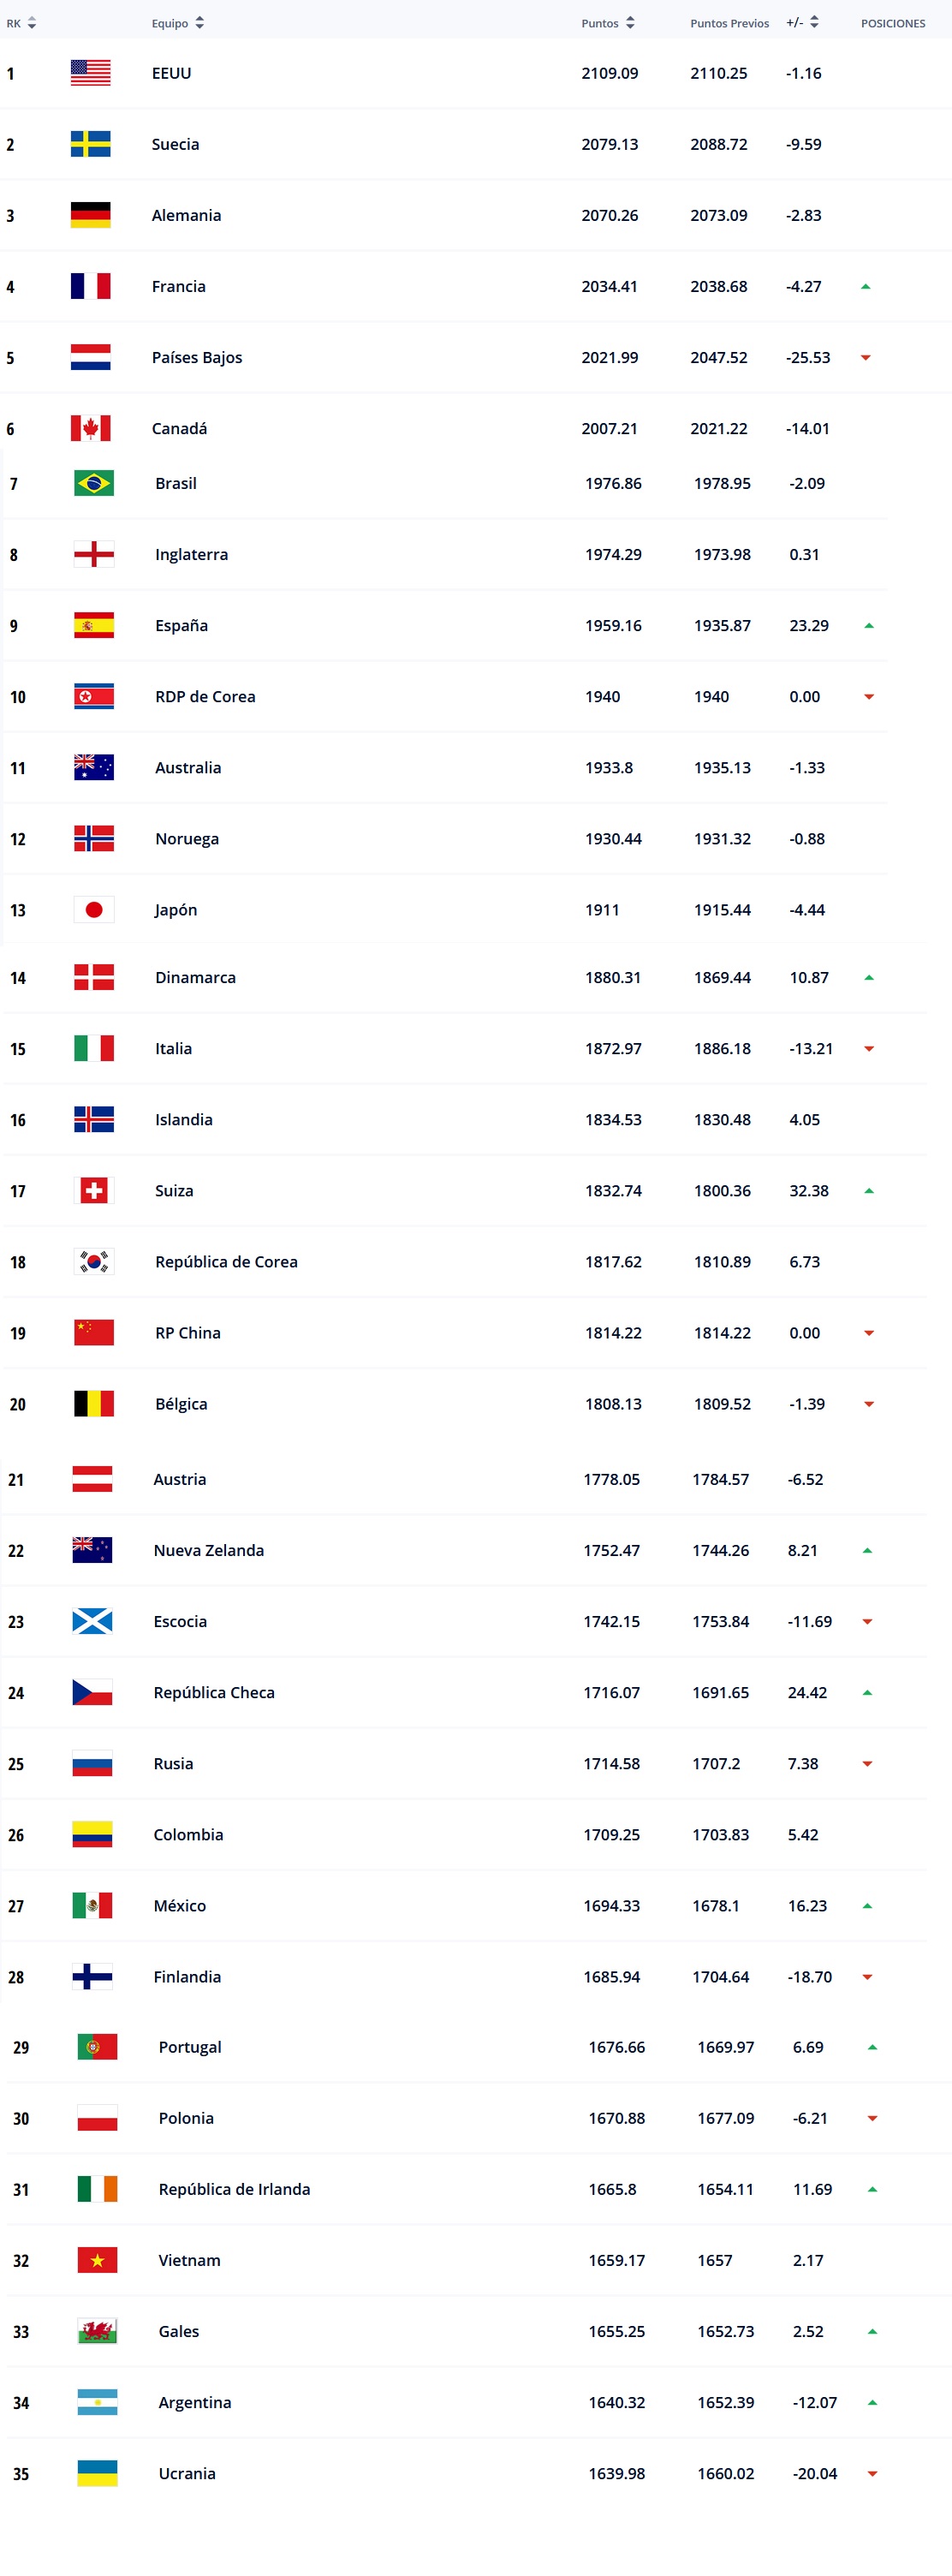Click the Canadá flag icon
Image resolution: width=952 pixels, height=2576 pixels.
[x=91, y=428]
